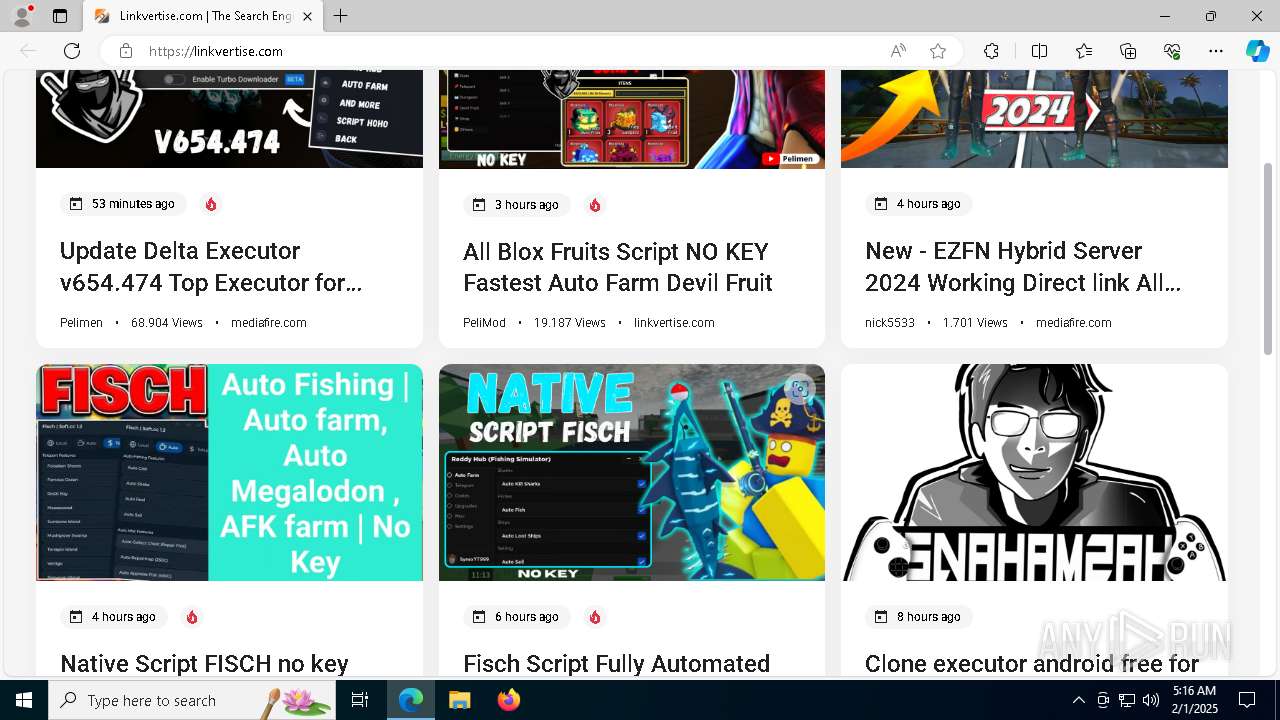Click author name PeliMod

tap(484, 323)
